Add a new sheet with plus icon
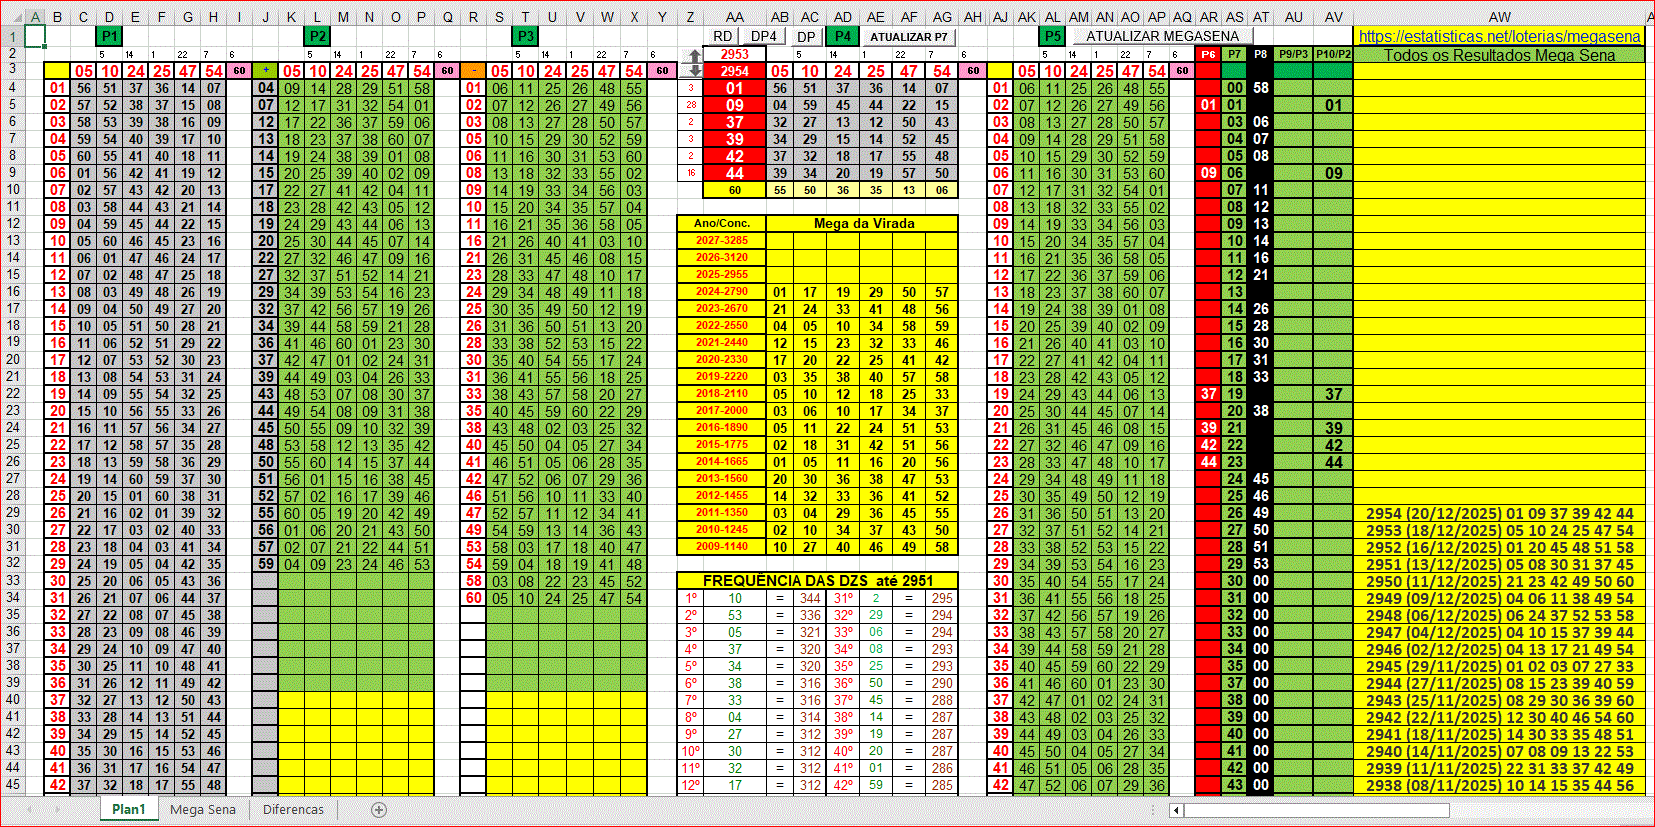The width and height of the screenshot is (1655, 827). [x=379, y=810]
